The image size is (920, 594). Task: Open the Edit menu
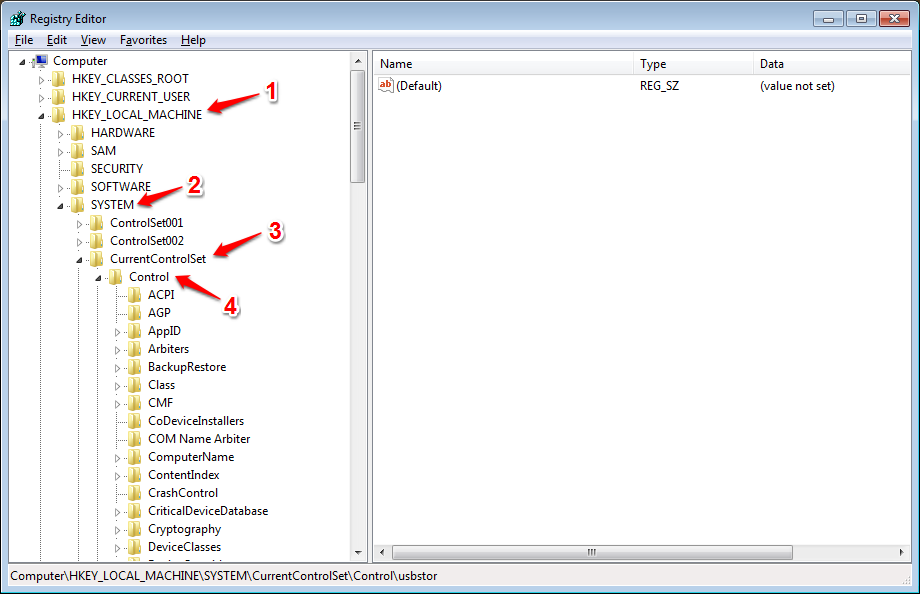point(57,40)
